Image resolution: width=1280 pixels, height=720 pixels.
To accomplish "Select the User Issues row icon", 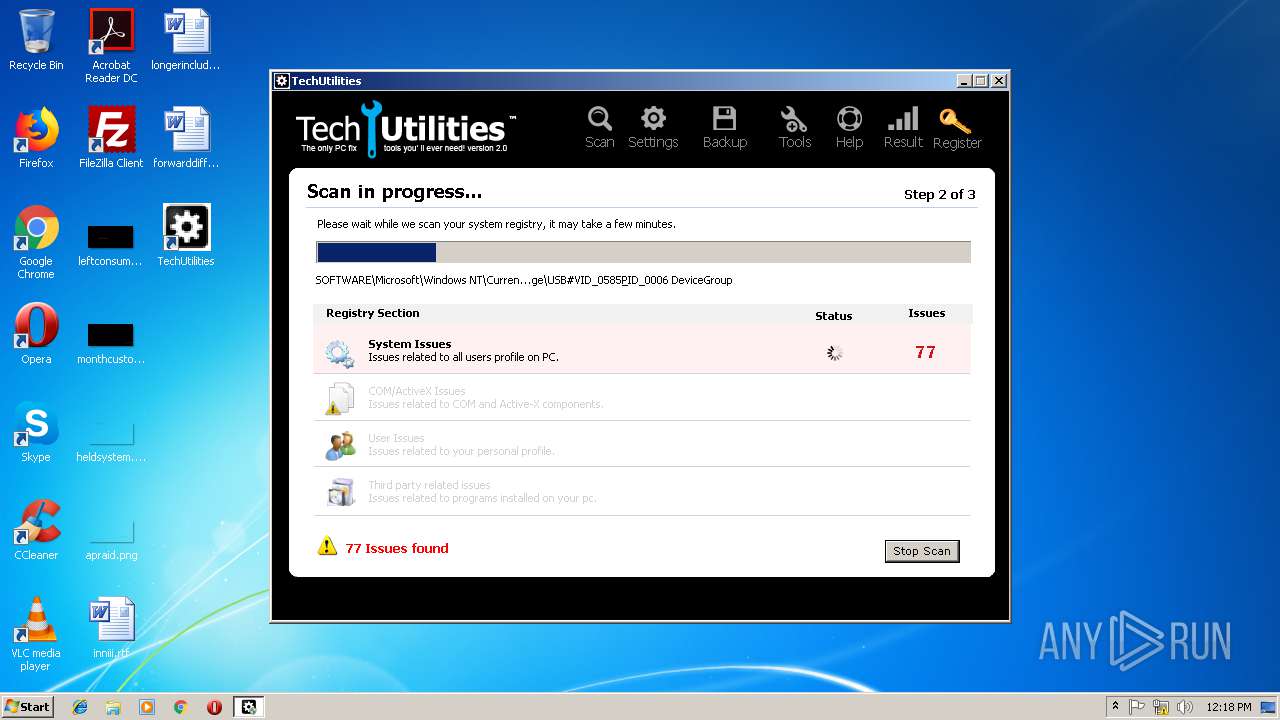I will click(x=340, y=445).
